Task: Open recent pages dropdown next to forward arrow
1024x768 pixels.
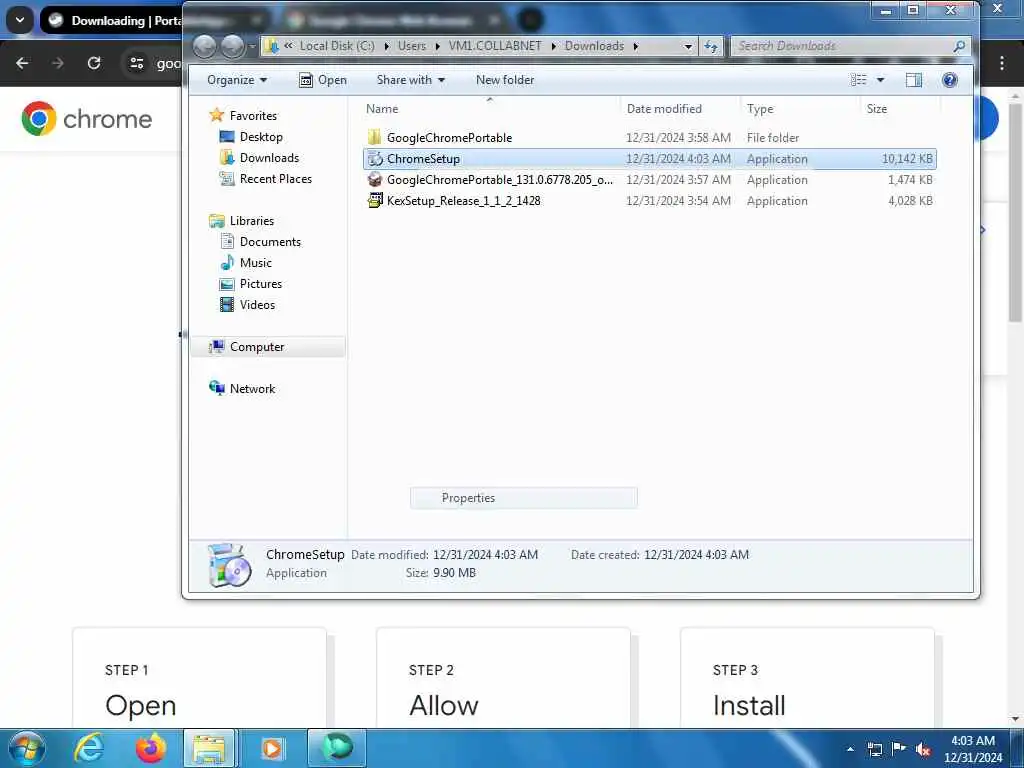Action: click(252, 46)
